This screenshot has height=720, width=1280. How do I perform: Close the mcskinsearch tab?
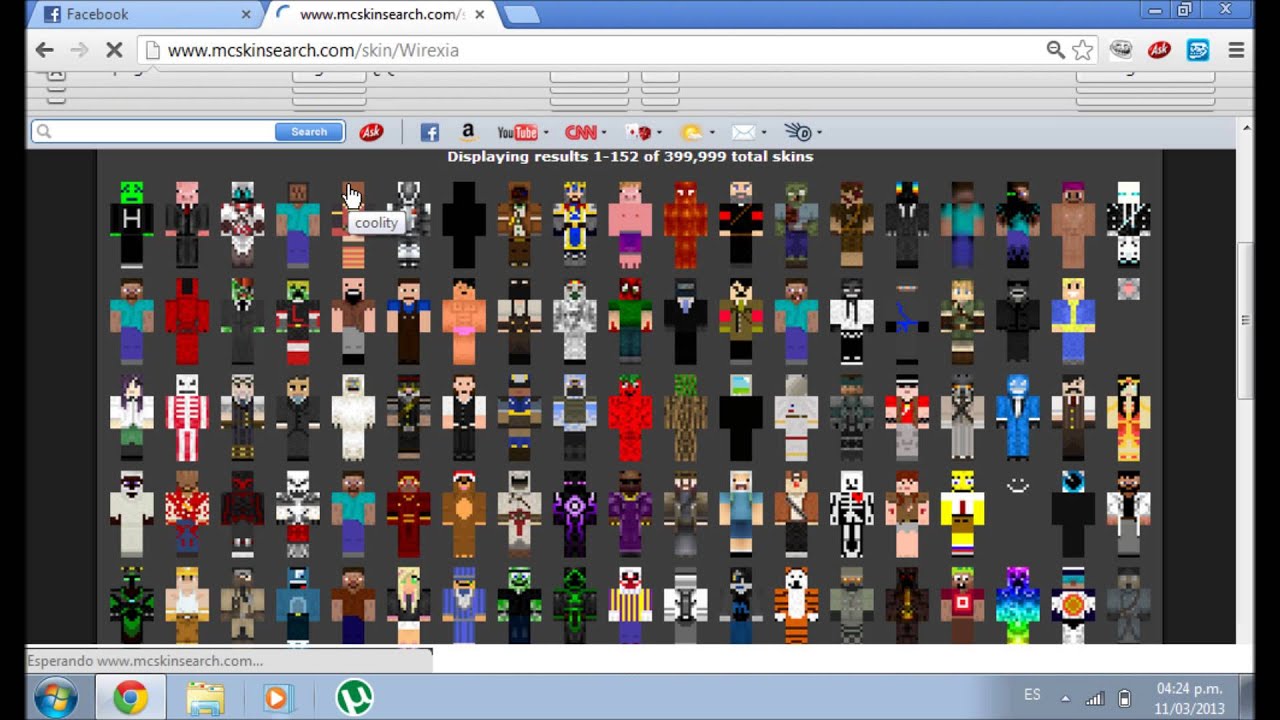click(480, 14)
